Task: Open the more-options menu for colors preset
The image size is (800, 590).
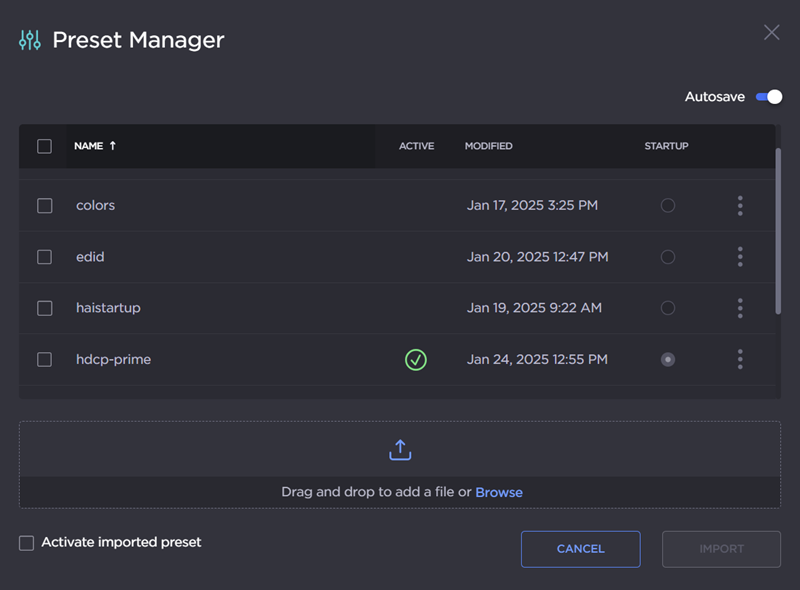Action: pyautogui.click(x=740, y=206)
